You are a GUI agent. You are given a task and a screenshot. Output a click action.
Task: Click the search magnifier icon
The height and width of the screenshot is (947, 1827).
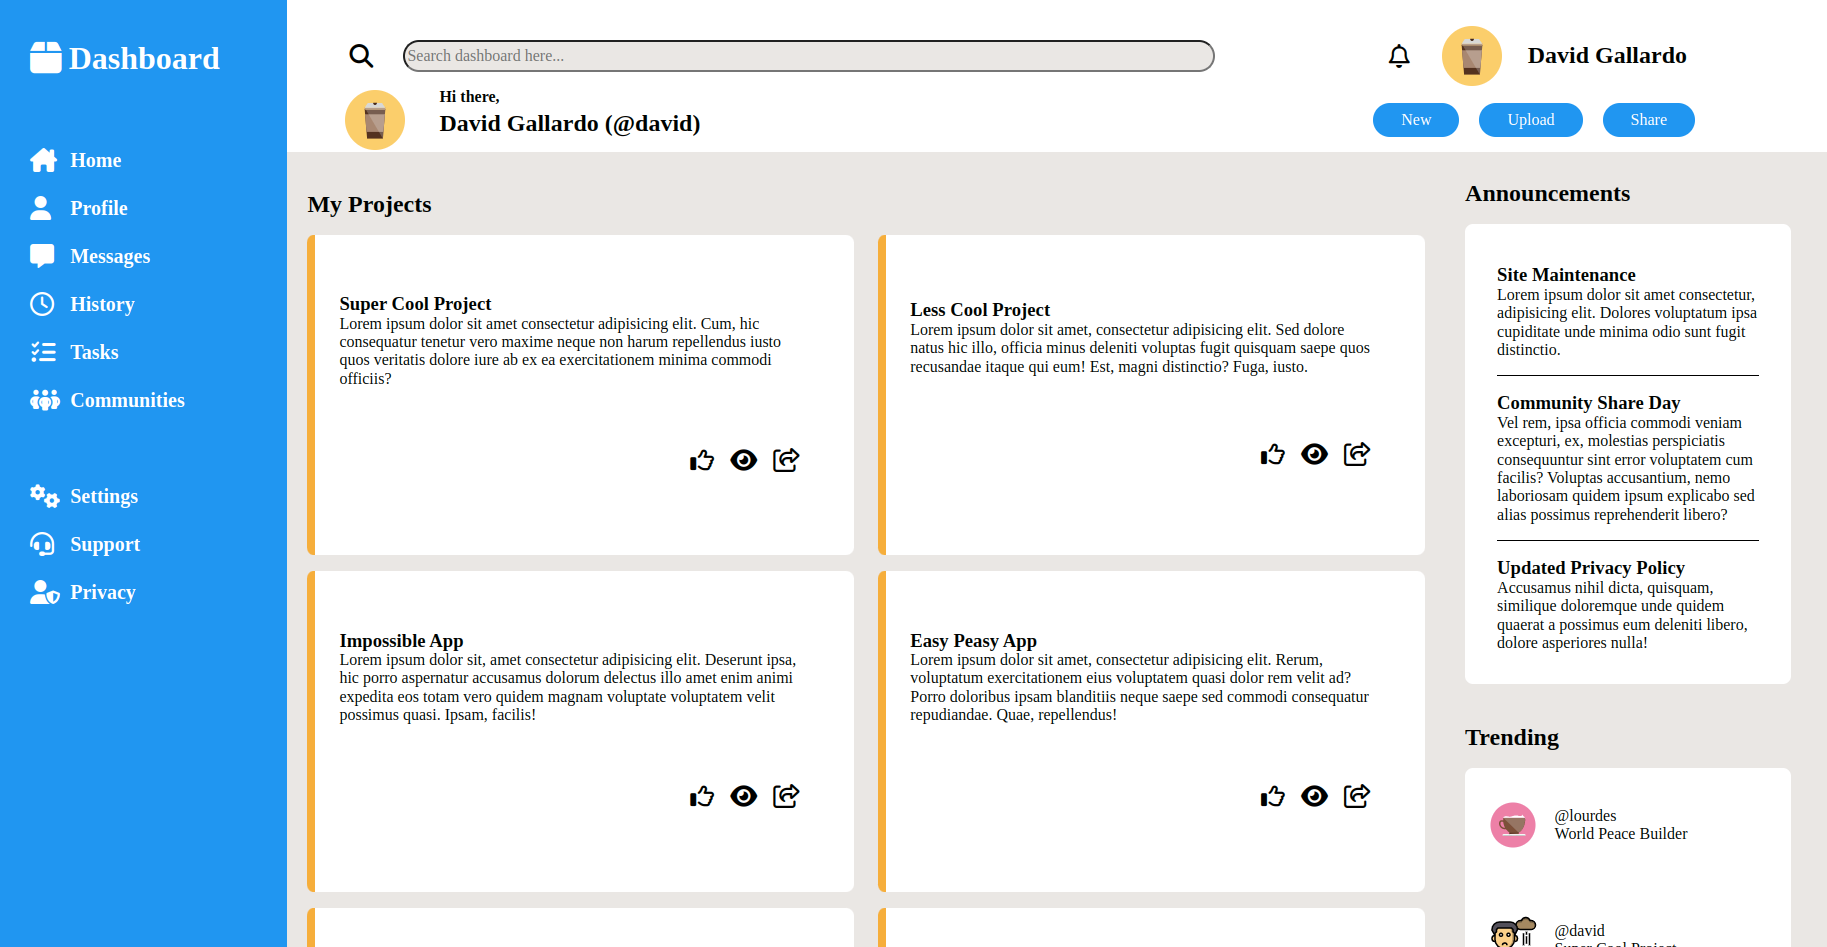361,56
